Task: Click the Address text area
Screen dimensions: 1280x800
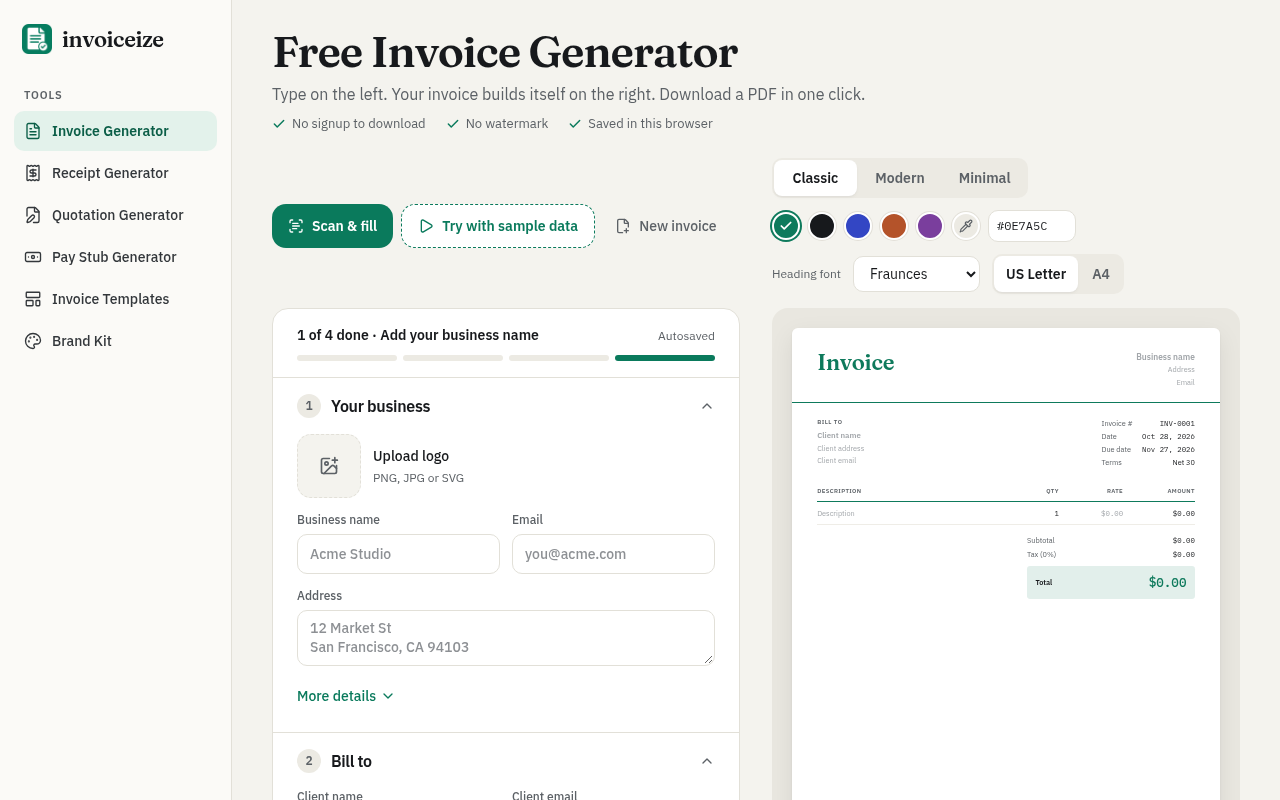Action: [506, 638]
